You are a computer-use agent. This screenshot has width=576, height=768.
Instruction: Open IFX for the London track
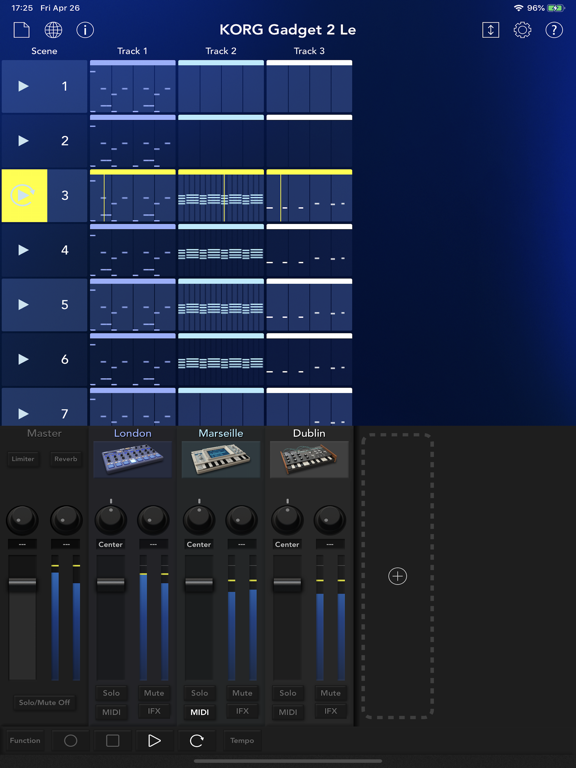point(154,711)
